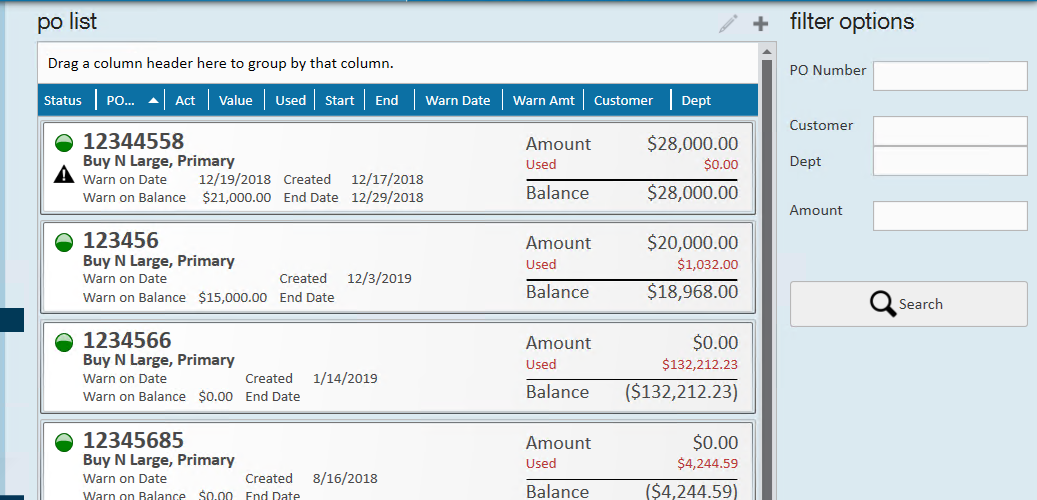Screen dimensions: 1037x500
Task: Click the green status icon for PO 123456
Action: (x=63, y=242)
